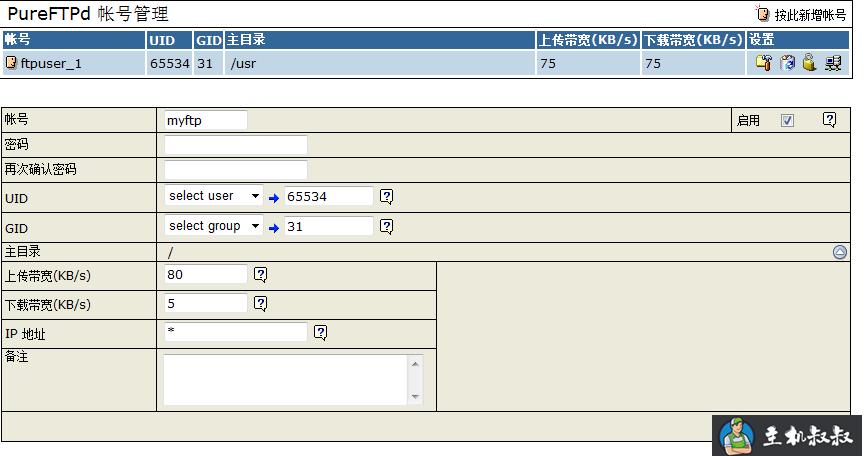The height and width of the screenshot is (456, 867).
Task: Click the GID column header
Action: click(208, 40)
